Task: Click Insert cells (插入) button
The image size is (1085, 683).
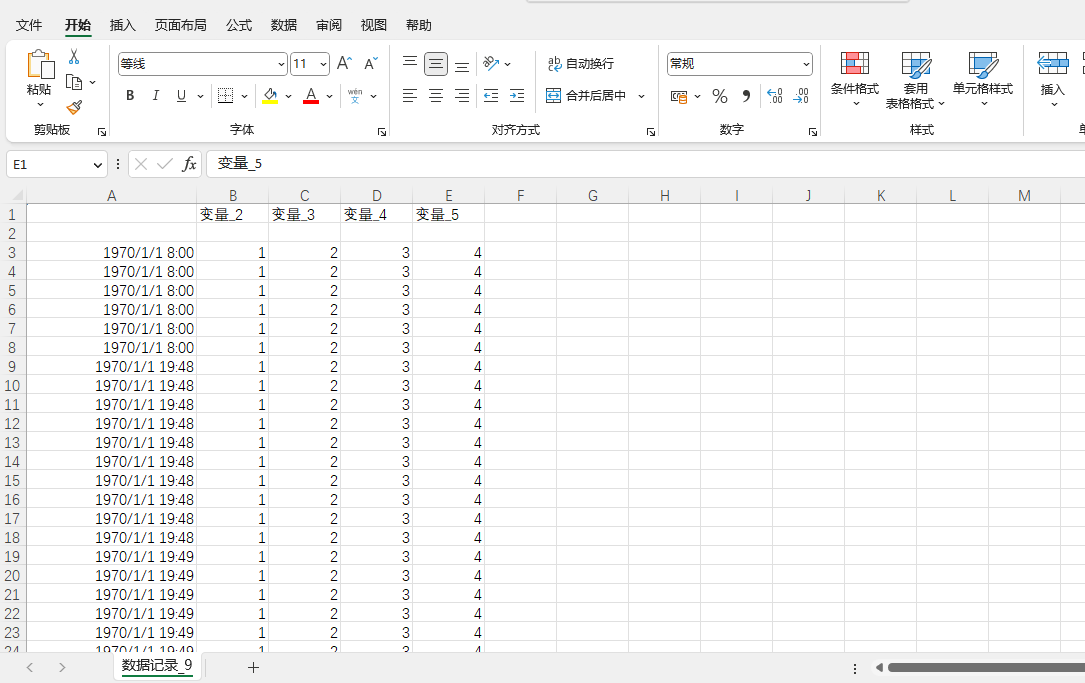Action: 1052,78
